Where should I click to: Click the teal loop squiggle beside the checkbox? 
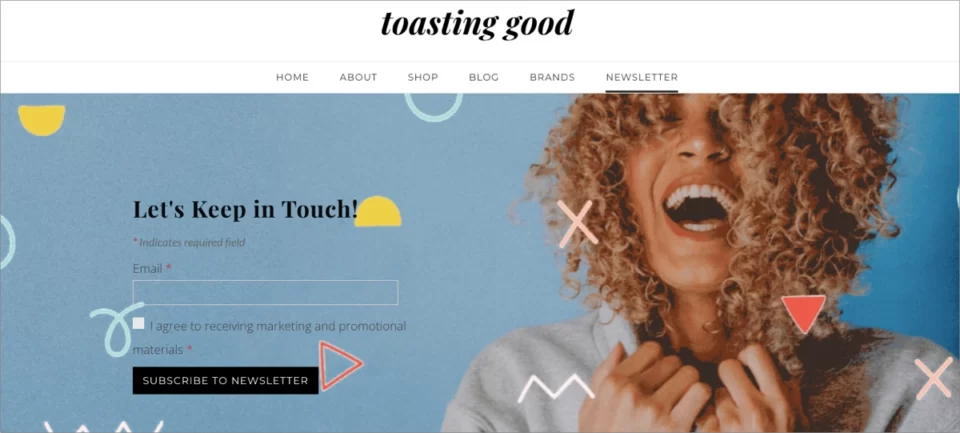(115, 329)
